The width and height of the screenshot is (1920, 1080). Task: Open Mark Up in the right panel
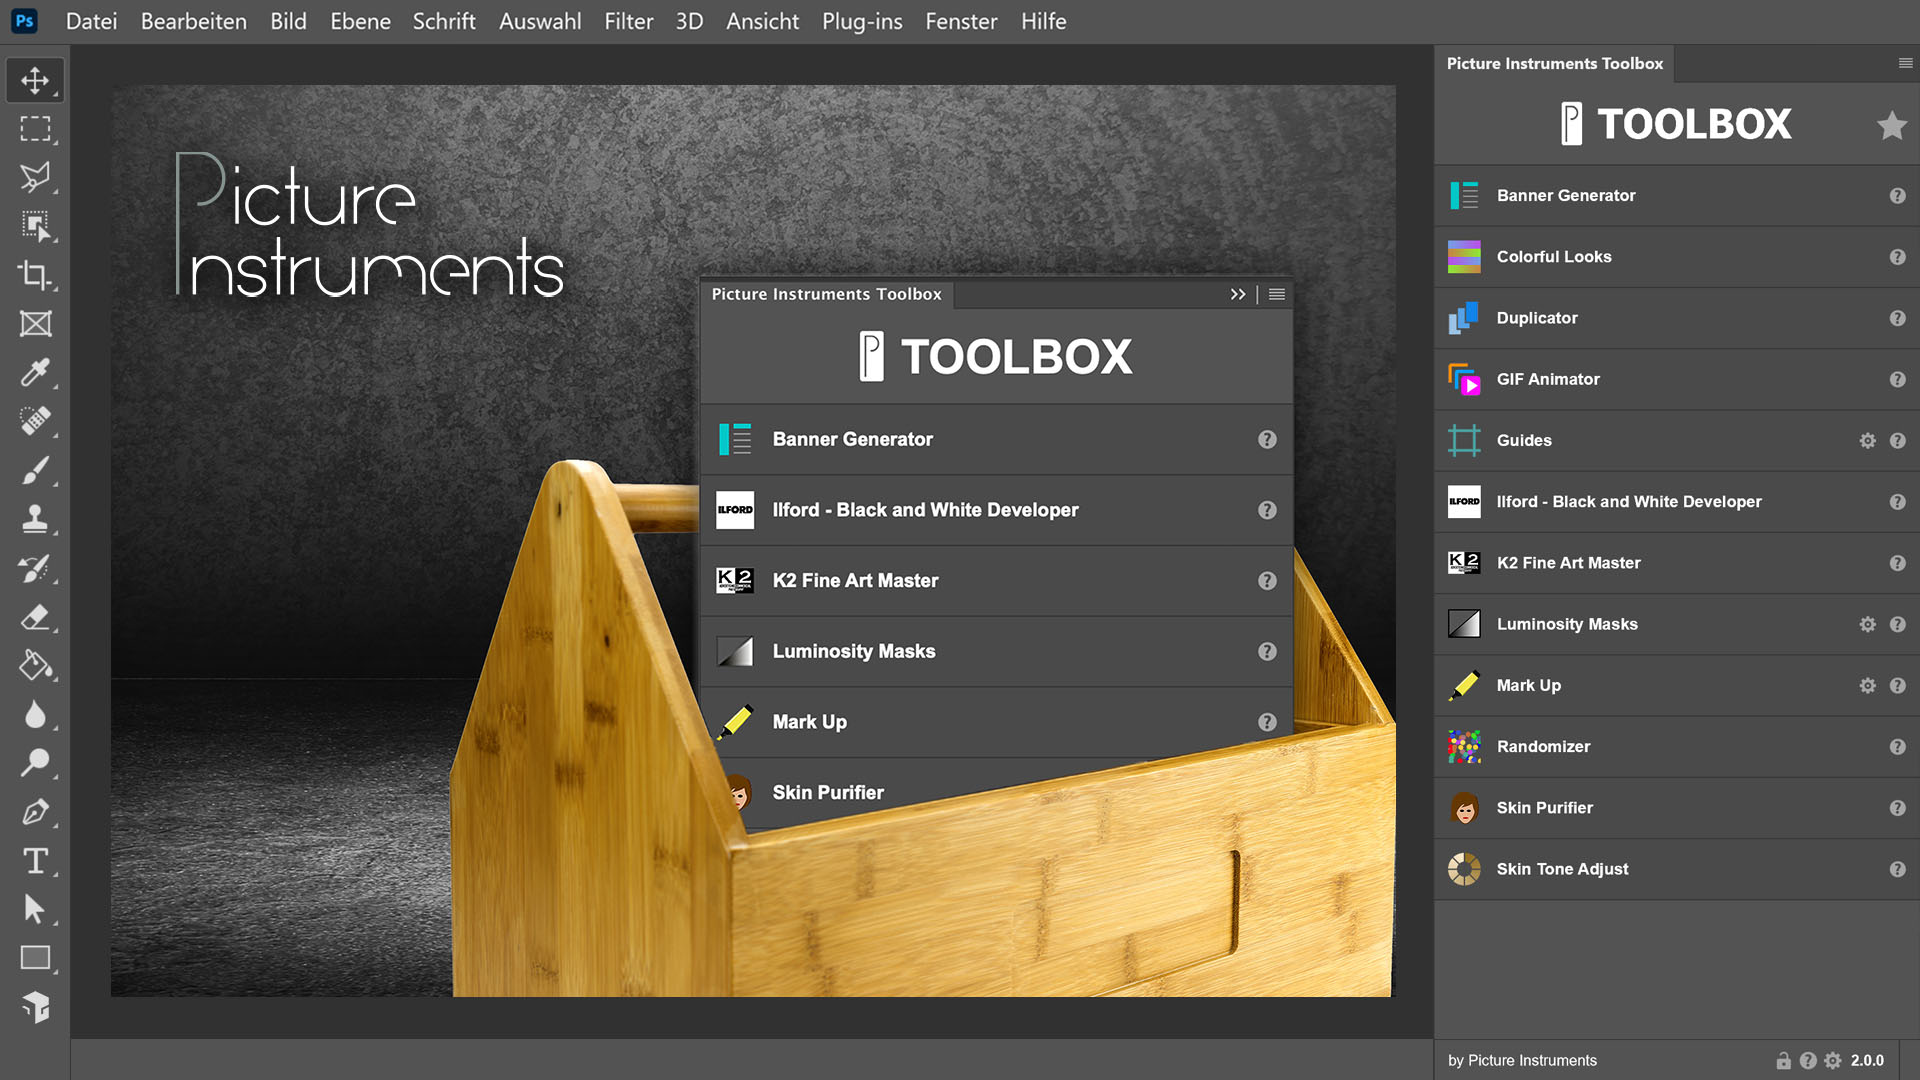1677,685
